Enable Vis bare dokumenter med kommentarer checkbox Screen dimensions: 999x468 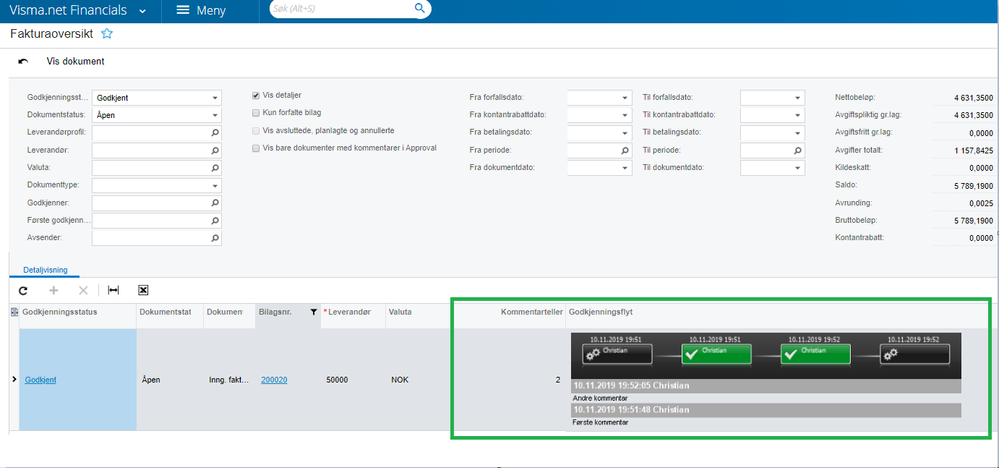[x=256, y=148]
